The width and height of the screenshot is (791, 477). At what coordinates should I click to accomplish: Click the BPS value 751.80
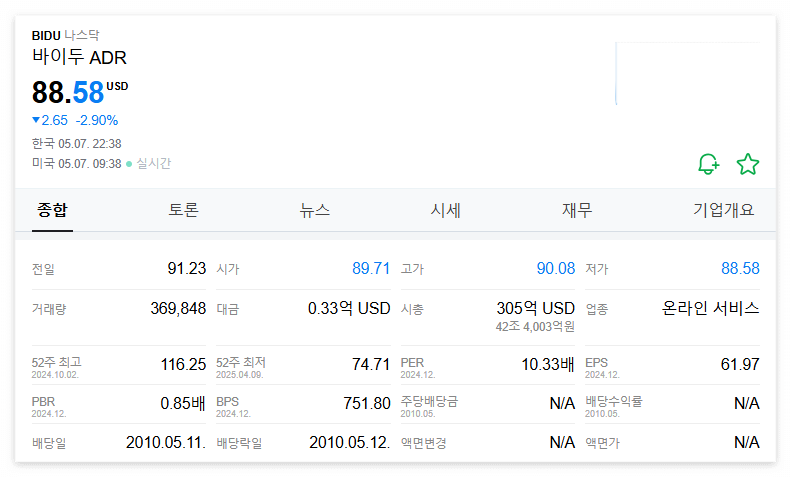coord(367,403)
